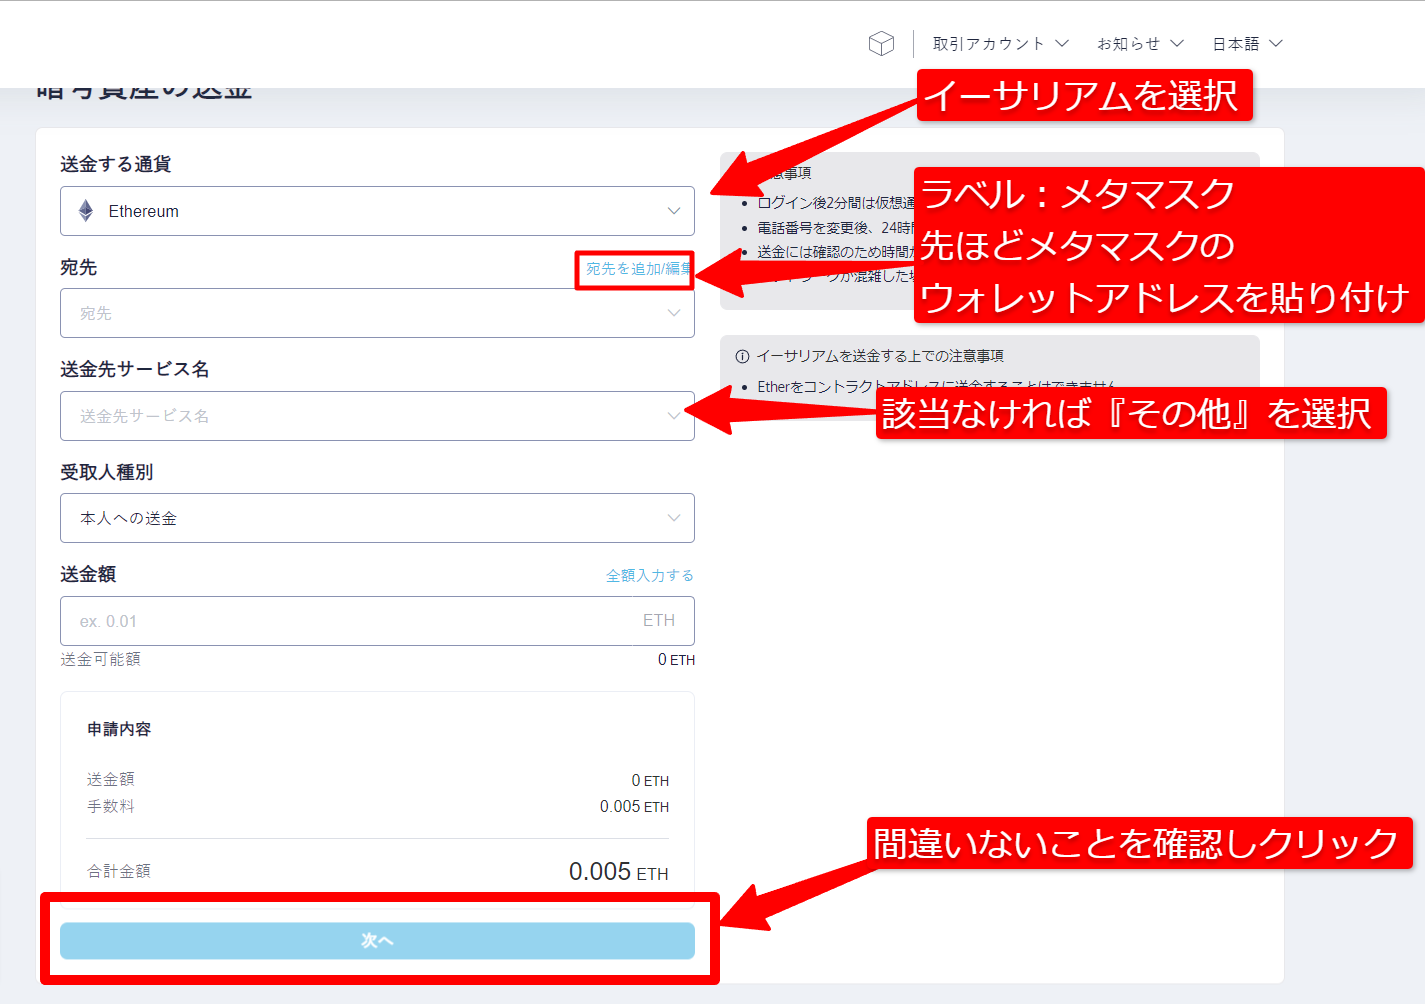Viewport: 1425px width, 1004px height.
Task: Click the down arrow in the 受取人種別 box
Action: tap(673, 518)
